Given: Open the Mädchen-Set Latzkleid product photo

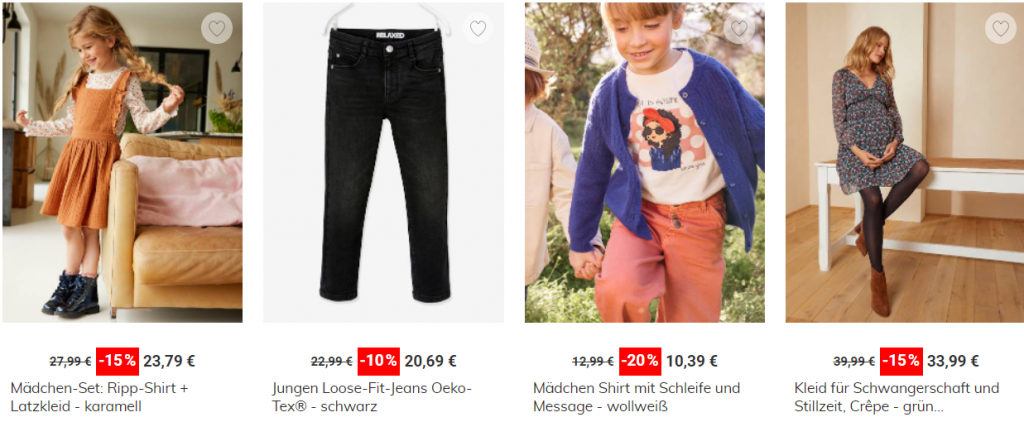Looking at the screenshot, I should (122, 163).
